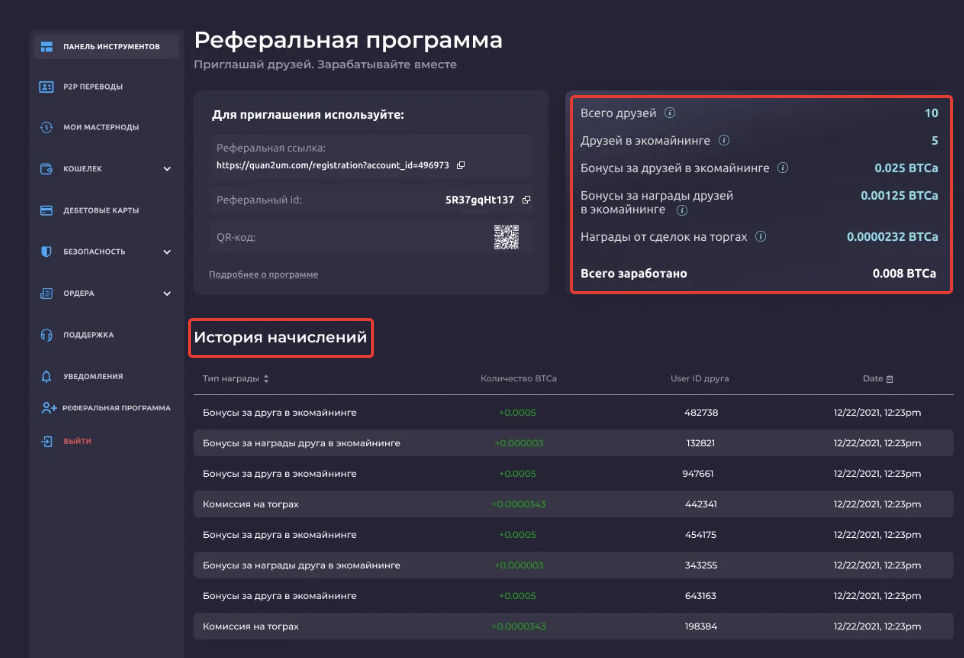Sort by Тип награды using sort arrows
964x658 pixels.
266,379
